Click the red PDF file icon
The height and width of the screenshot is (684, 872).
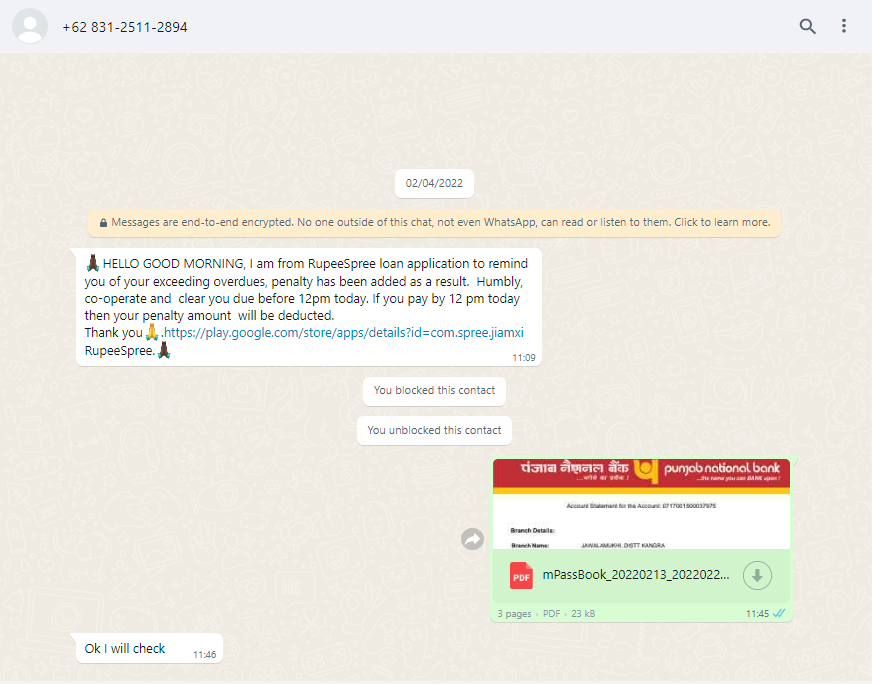pos(521,575)
